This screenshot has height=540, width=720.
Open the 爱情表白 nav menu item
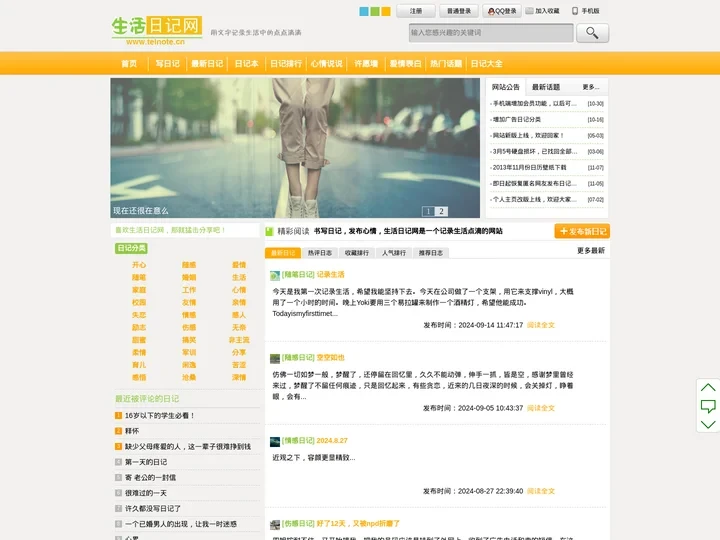click(x=405, y=63)
